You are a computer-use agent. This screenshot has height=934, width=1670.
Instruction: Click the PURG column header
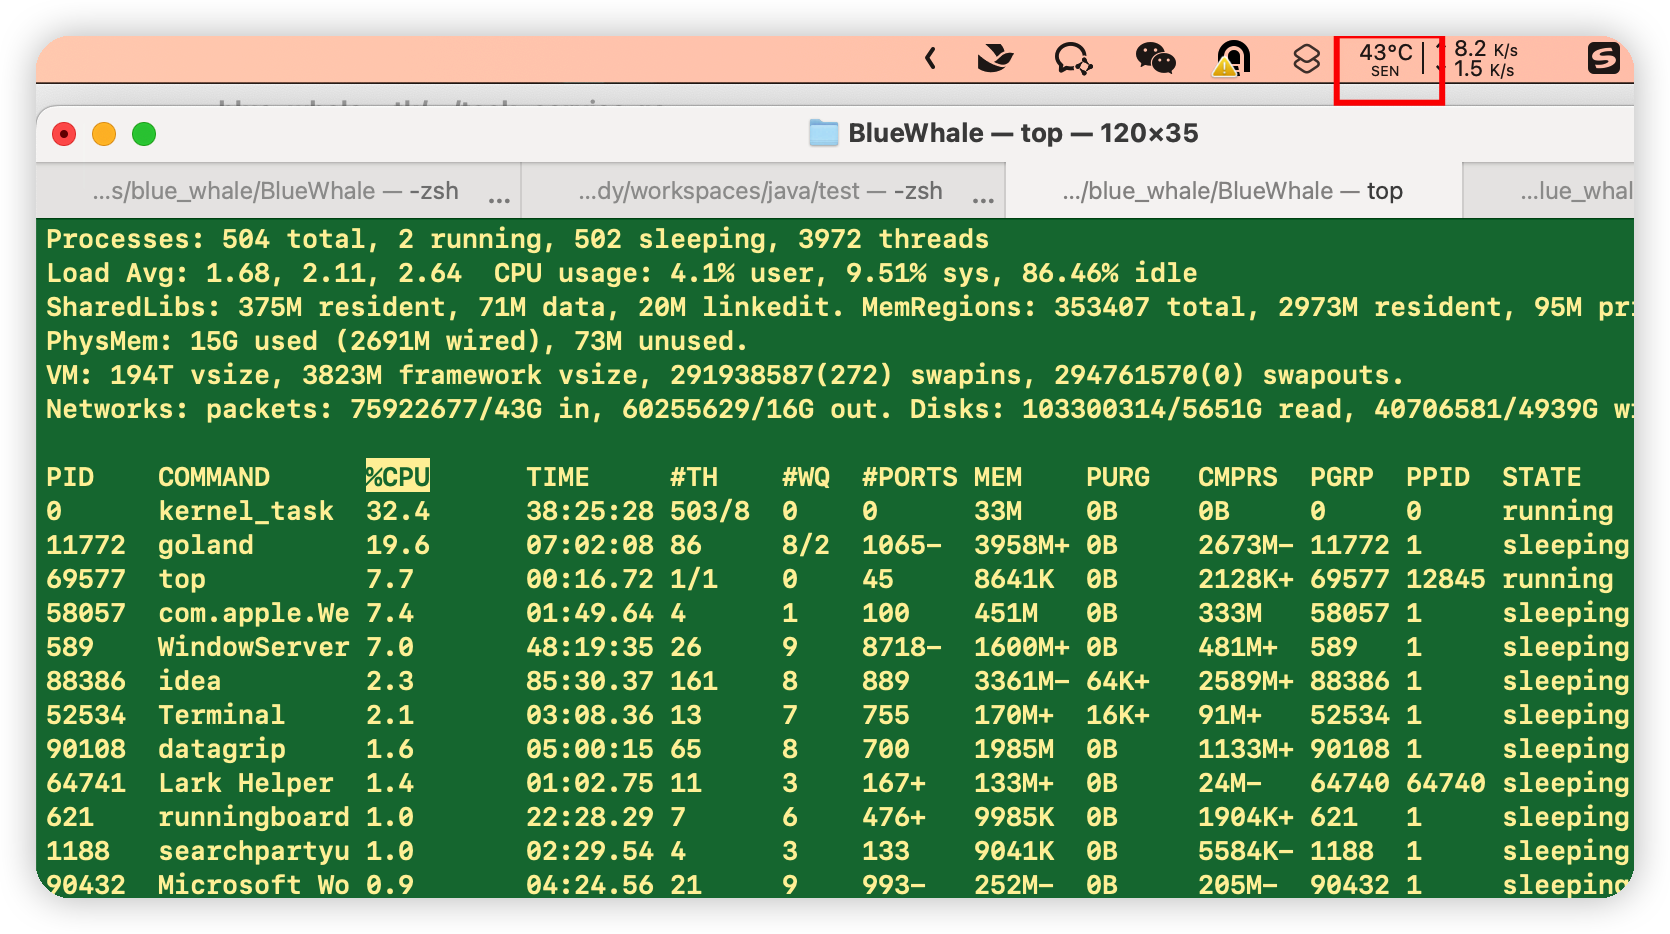1118,477
